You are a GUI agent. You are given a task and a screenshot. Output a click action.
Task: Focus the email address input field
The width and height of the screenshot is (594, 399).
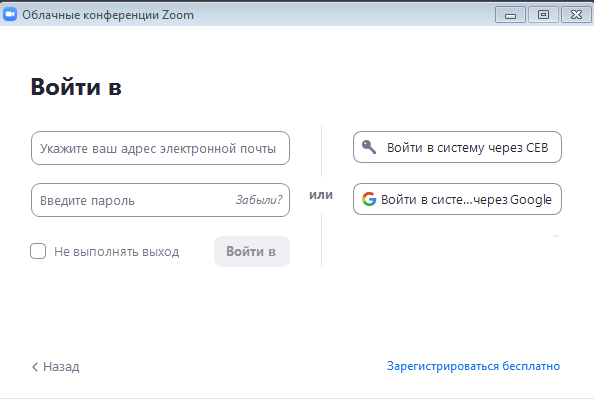(x=160, y=148)
